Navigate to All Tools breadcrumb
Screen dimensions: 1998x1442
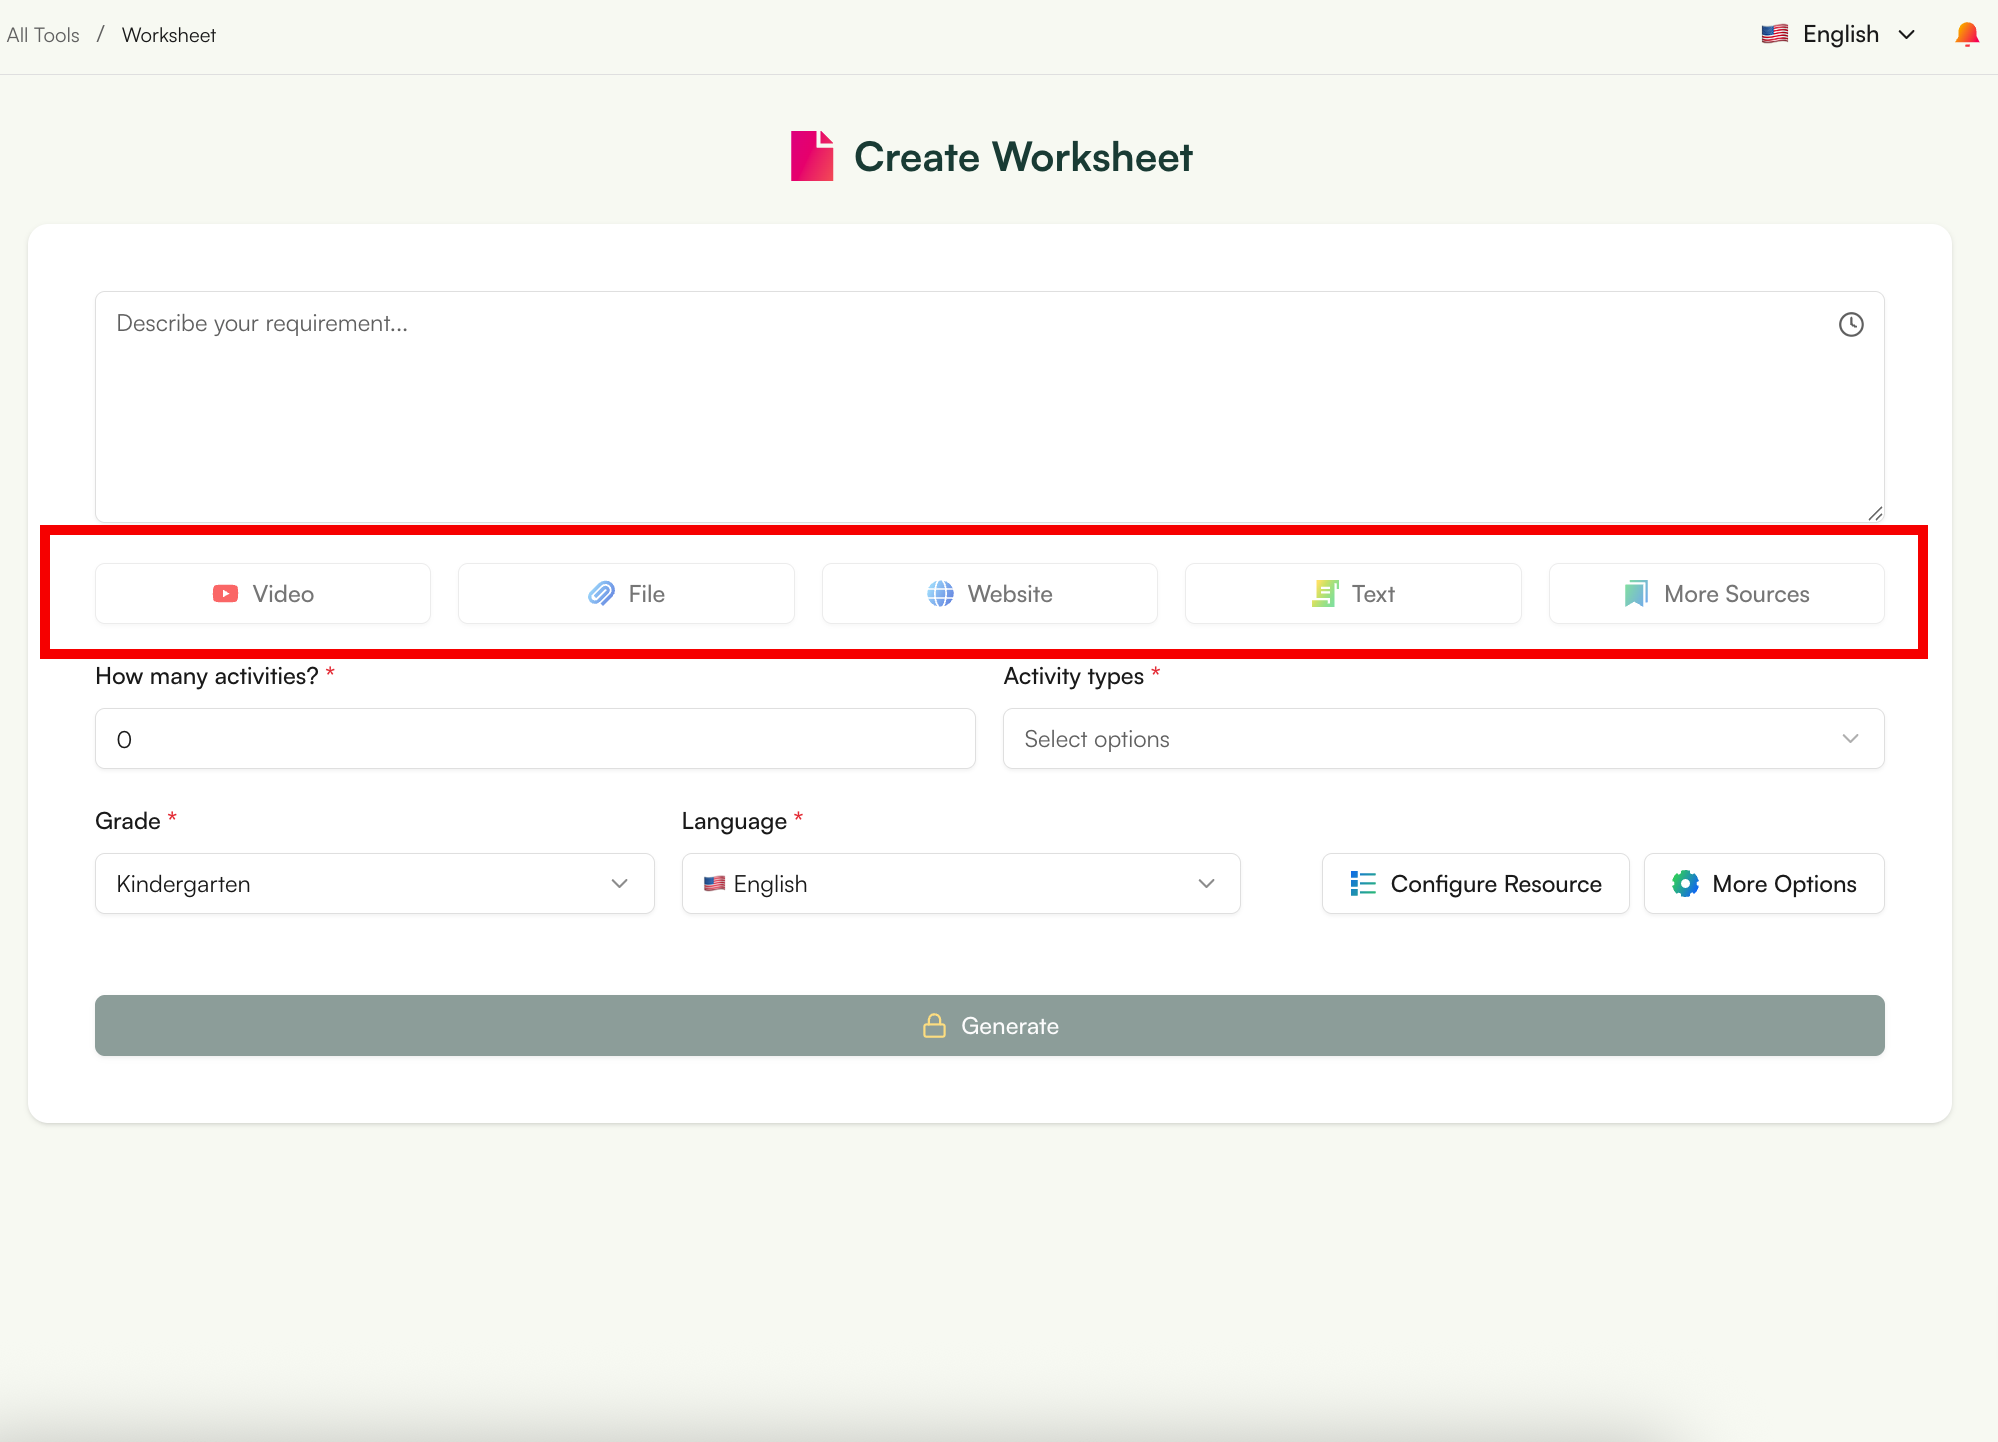(42, 34)
